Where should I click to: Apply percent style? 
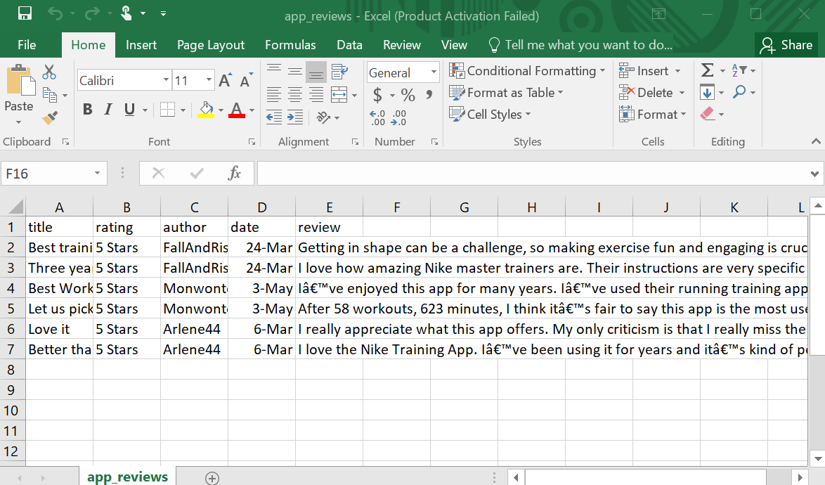408,95
